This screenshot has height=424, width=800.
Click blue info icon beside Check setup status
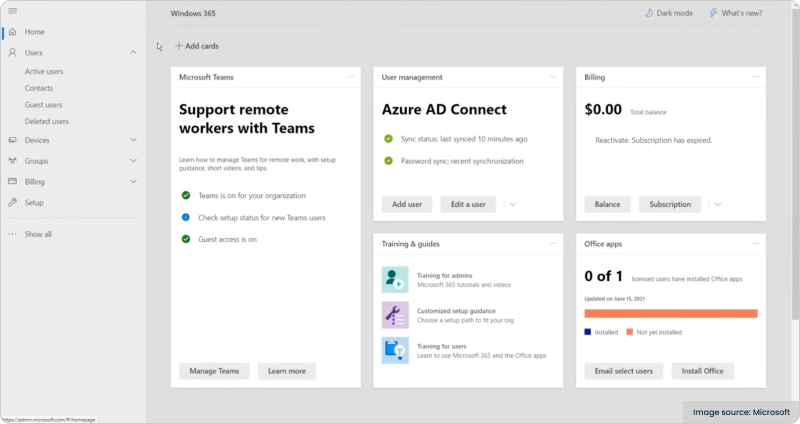pyautogui.click(x=186, y=217)
